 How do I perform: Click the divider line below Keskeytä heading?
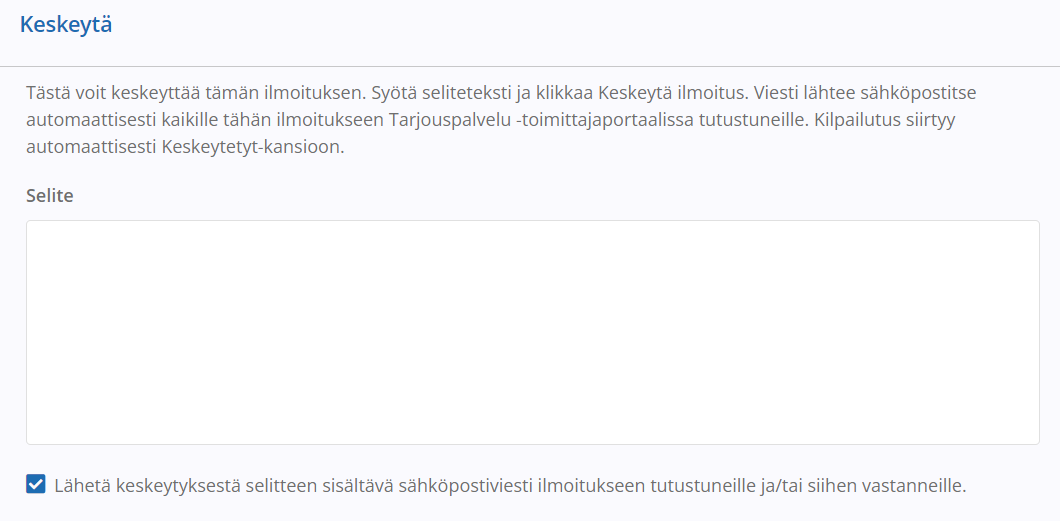pyautogui.click(x=530, y=66)
